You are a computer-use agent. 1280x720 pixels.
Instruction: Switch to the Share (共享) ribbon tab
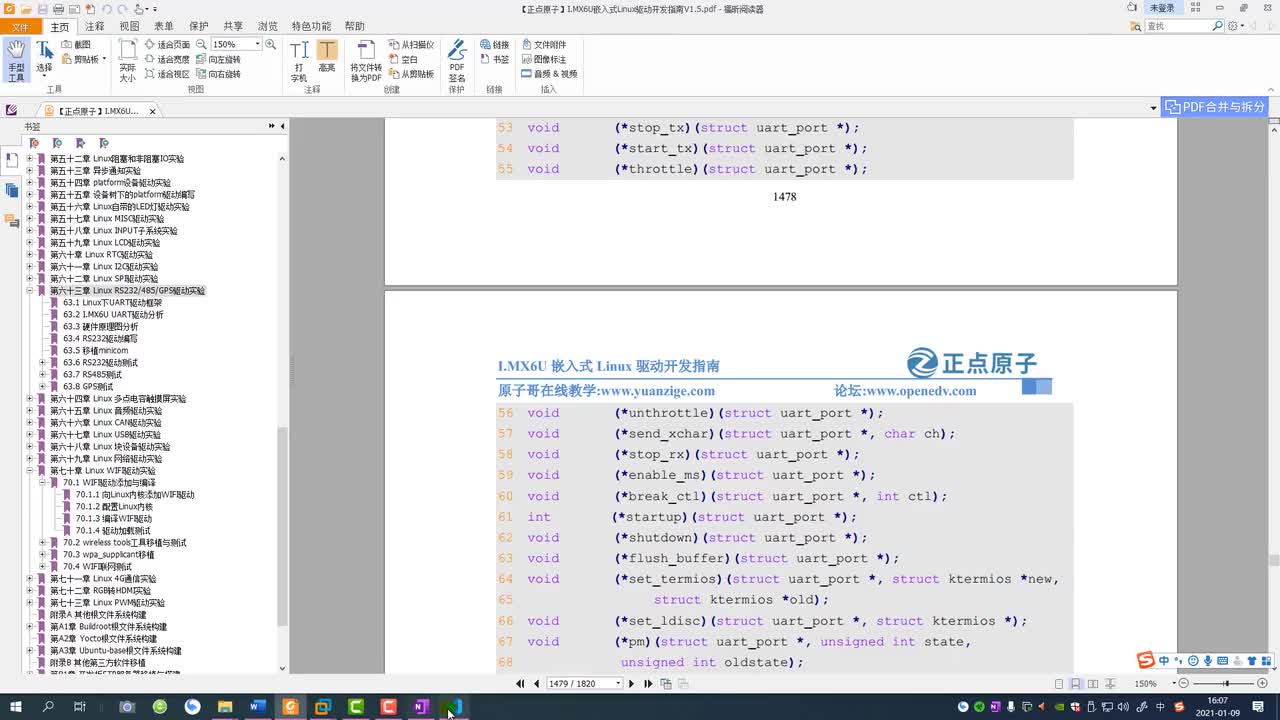pyautogui.click(x=233, y=27)
